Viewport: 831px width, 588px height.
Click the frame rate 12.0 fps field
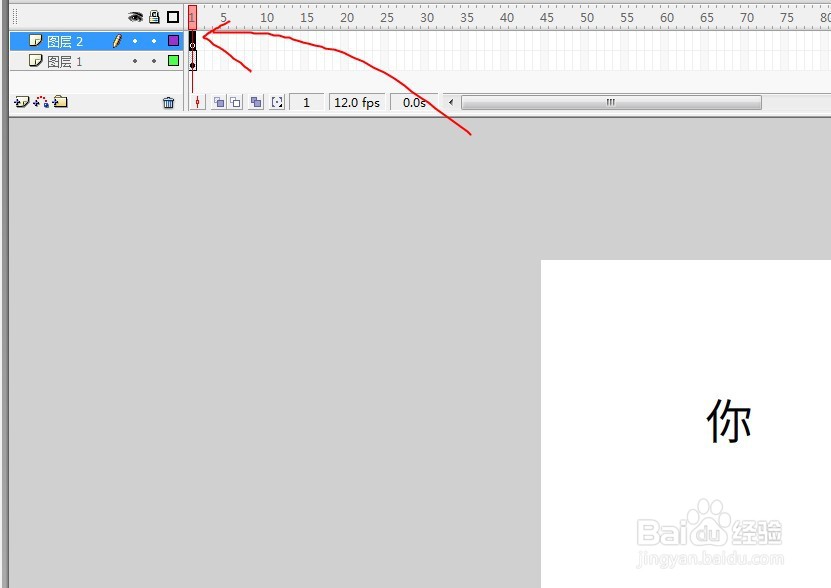356,102
